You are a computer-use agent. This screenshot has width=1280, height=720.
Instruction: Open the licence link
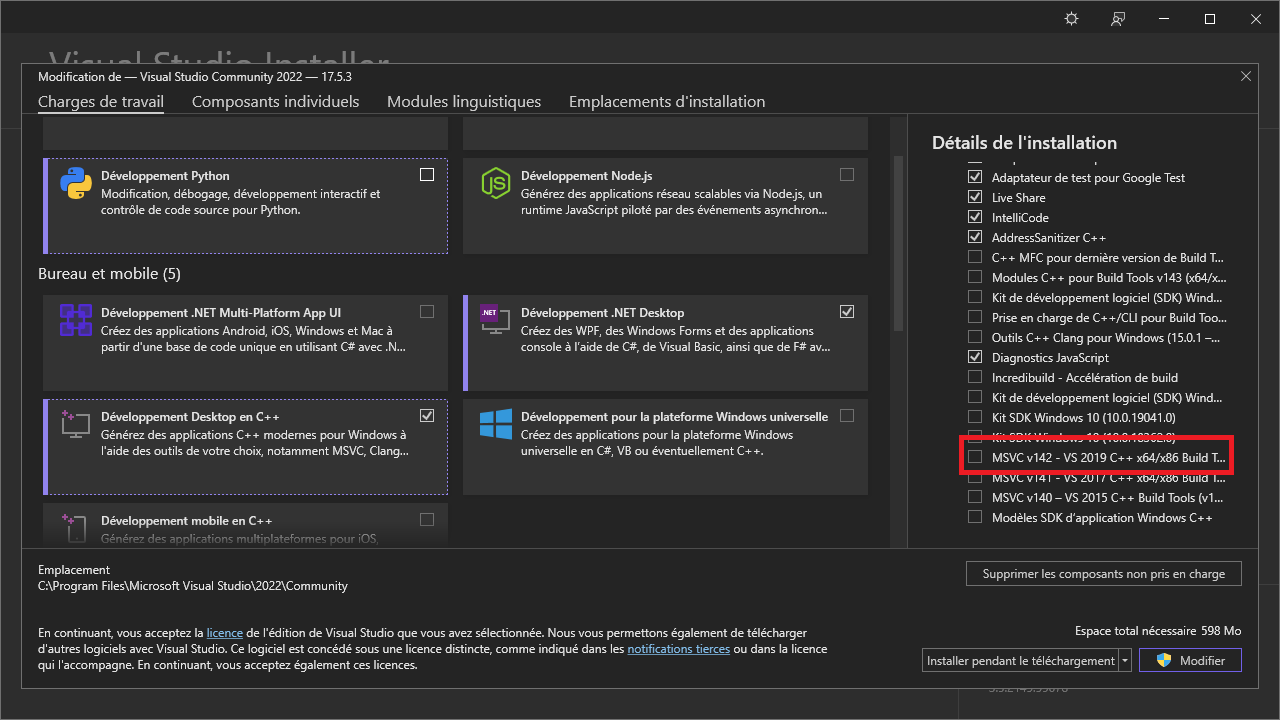pyautogui.click(x=225, y=633)
